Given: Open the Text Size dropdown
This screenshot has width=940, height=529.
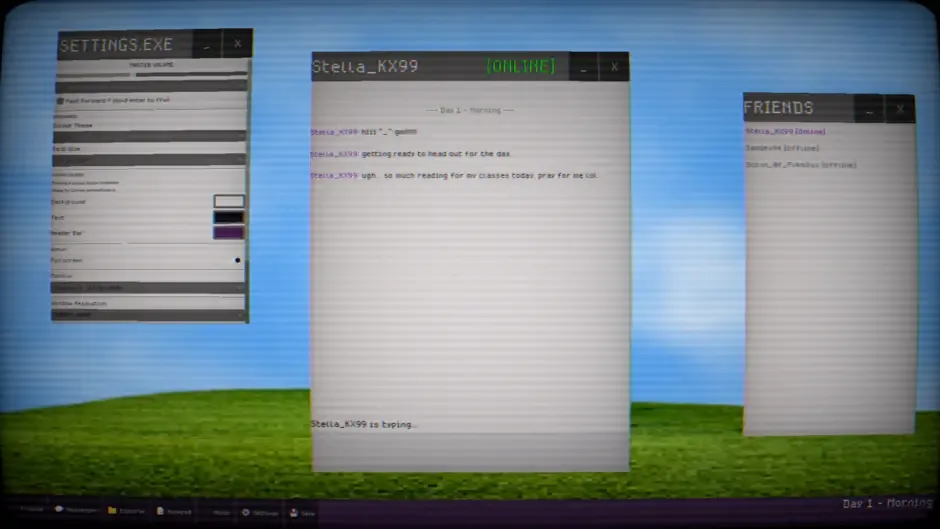Looking at the screenshot, I should pos(149,160).
